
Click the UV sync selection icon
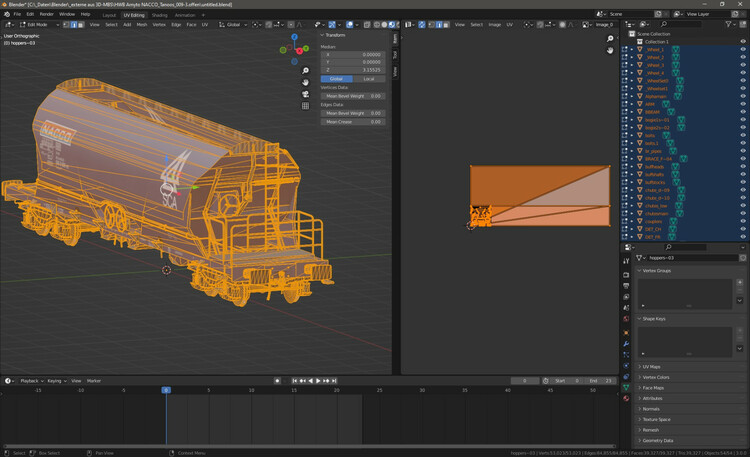(x=422, y=24)
